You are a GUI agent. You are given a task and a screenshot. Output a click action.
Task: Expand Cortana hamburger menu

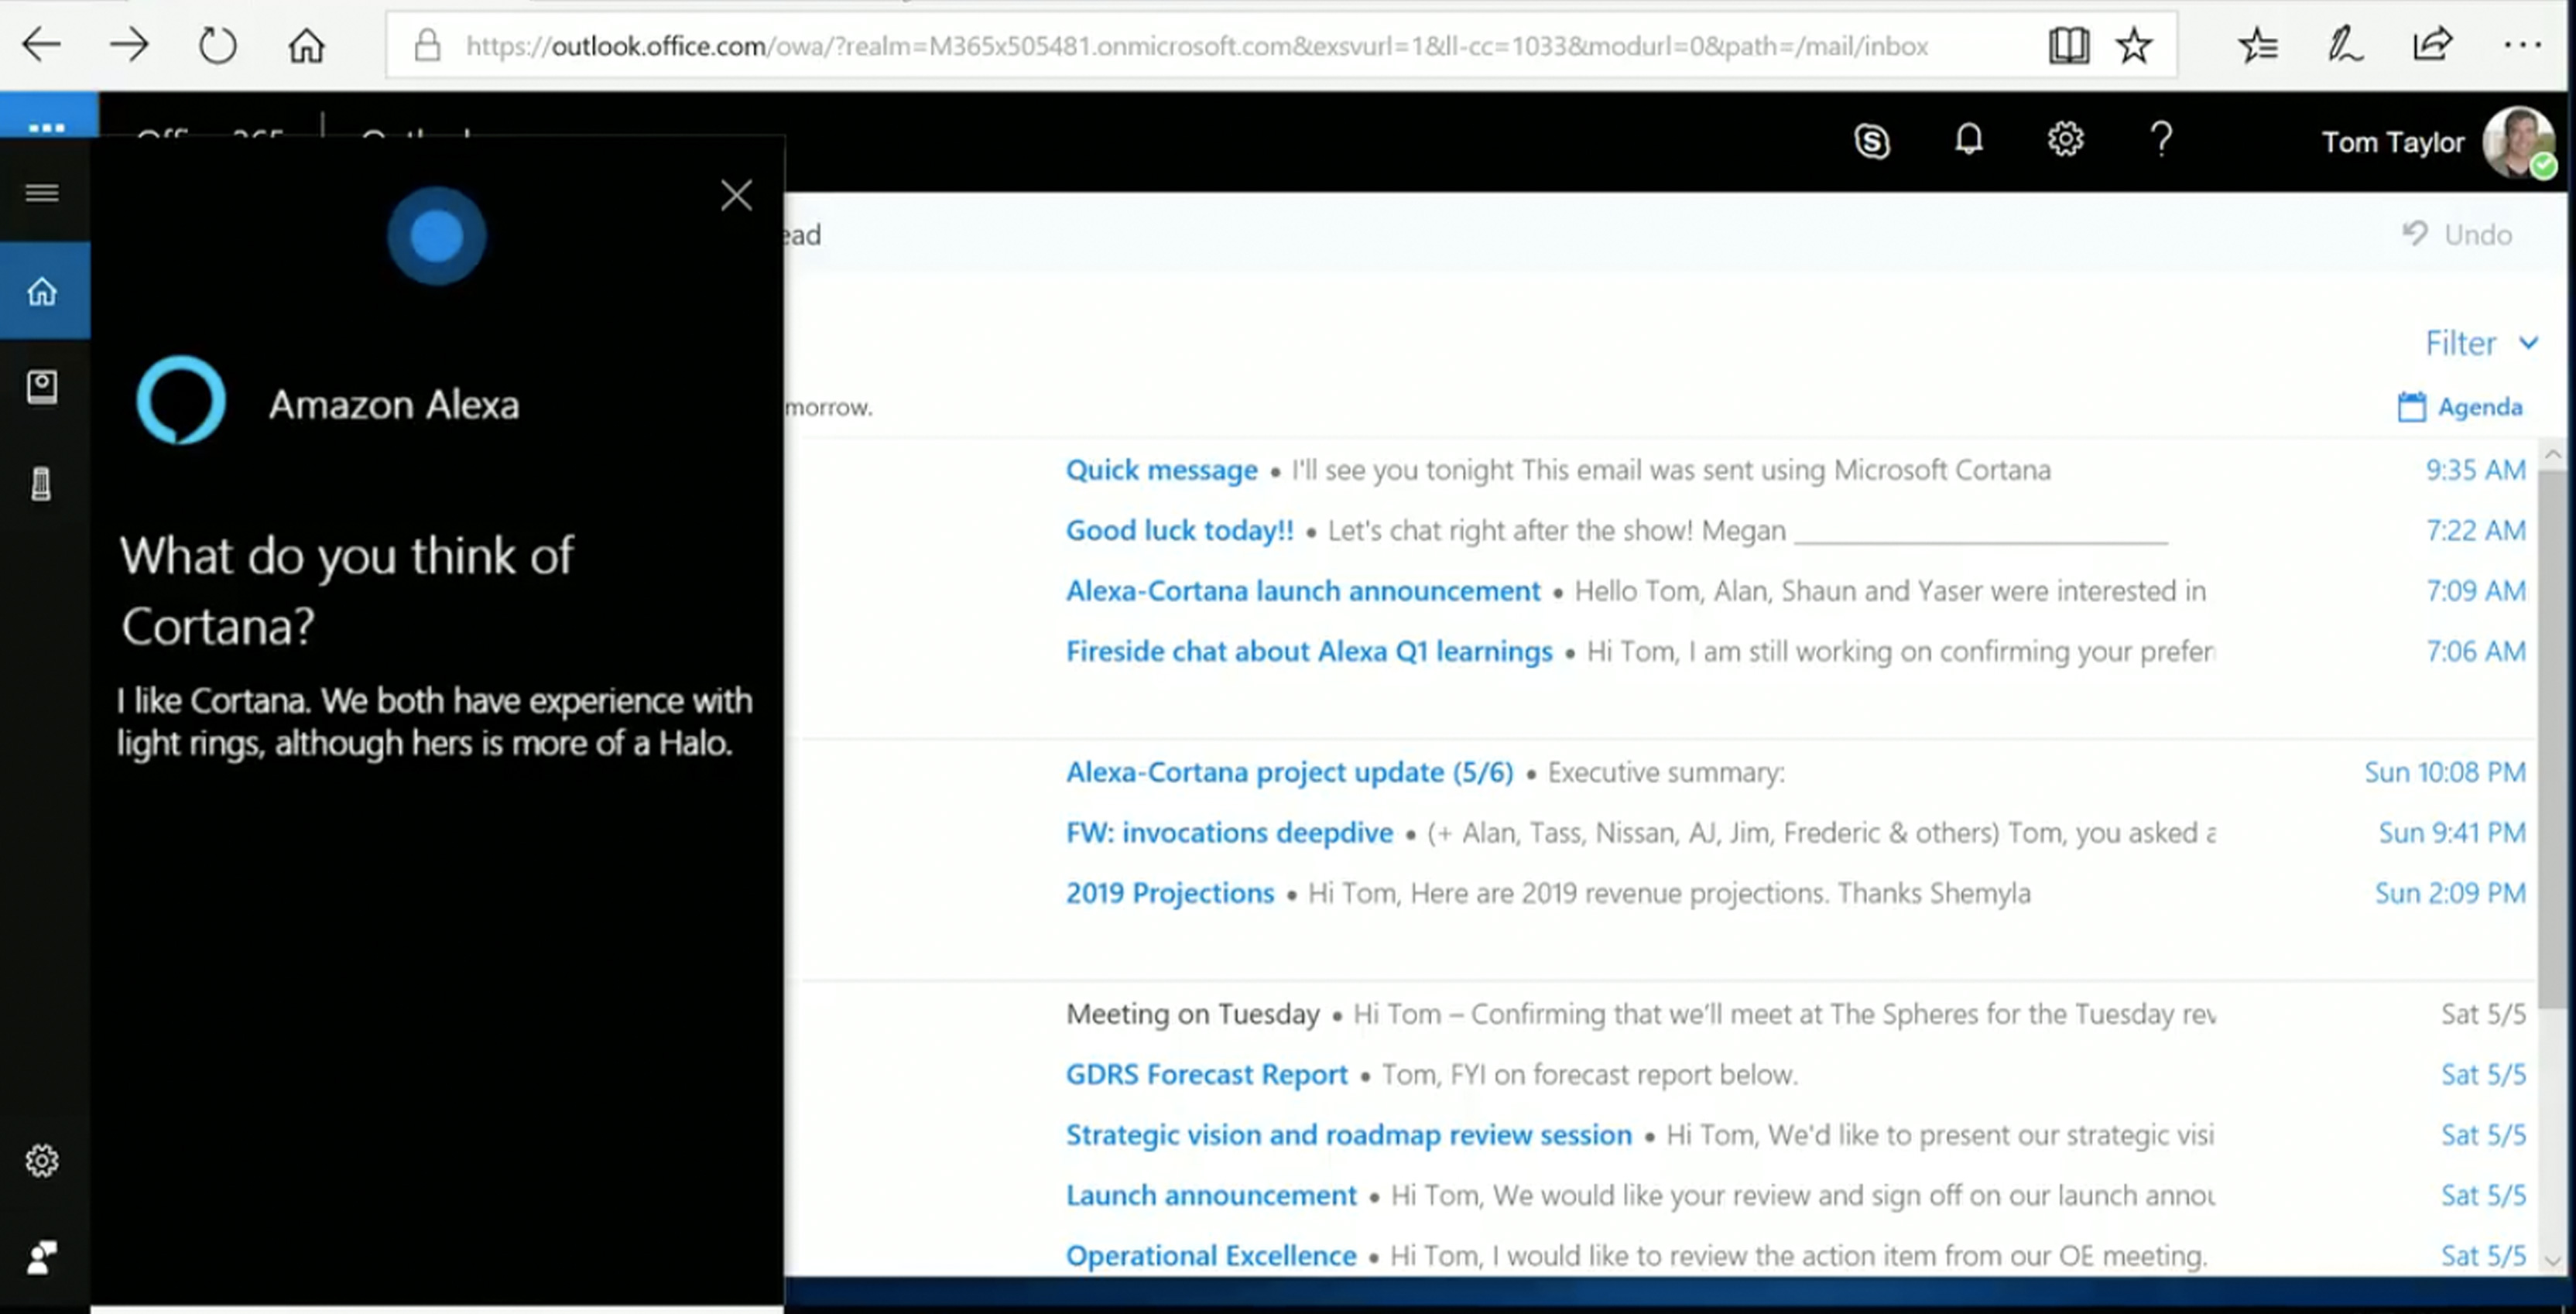pos(42,193)
